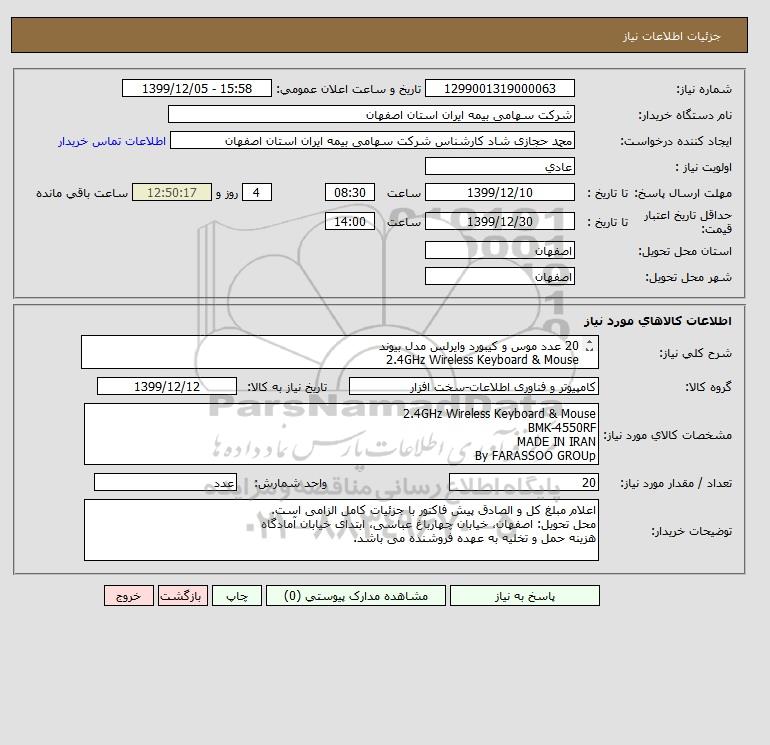
Task: Open اطلاعات تماس خریدار link
Action: click(x=112, y=141)
